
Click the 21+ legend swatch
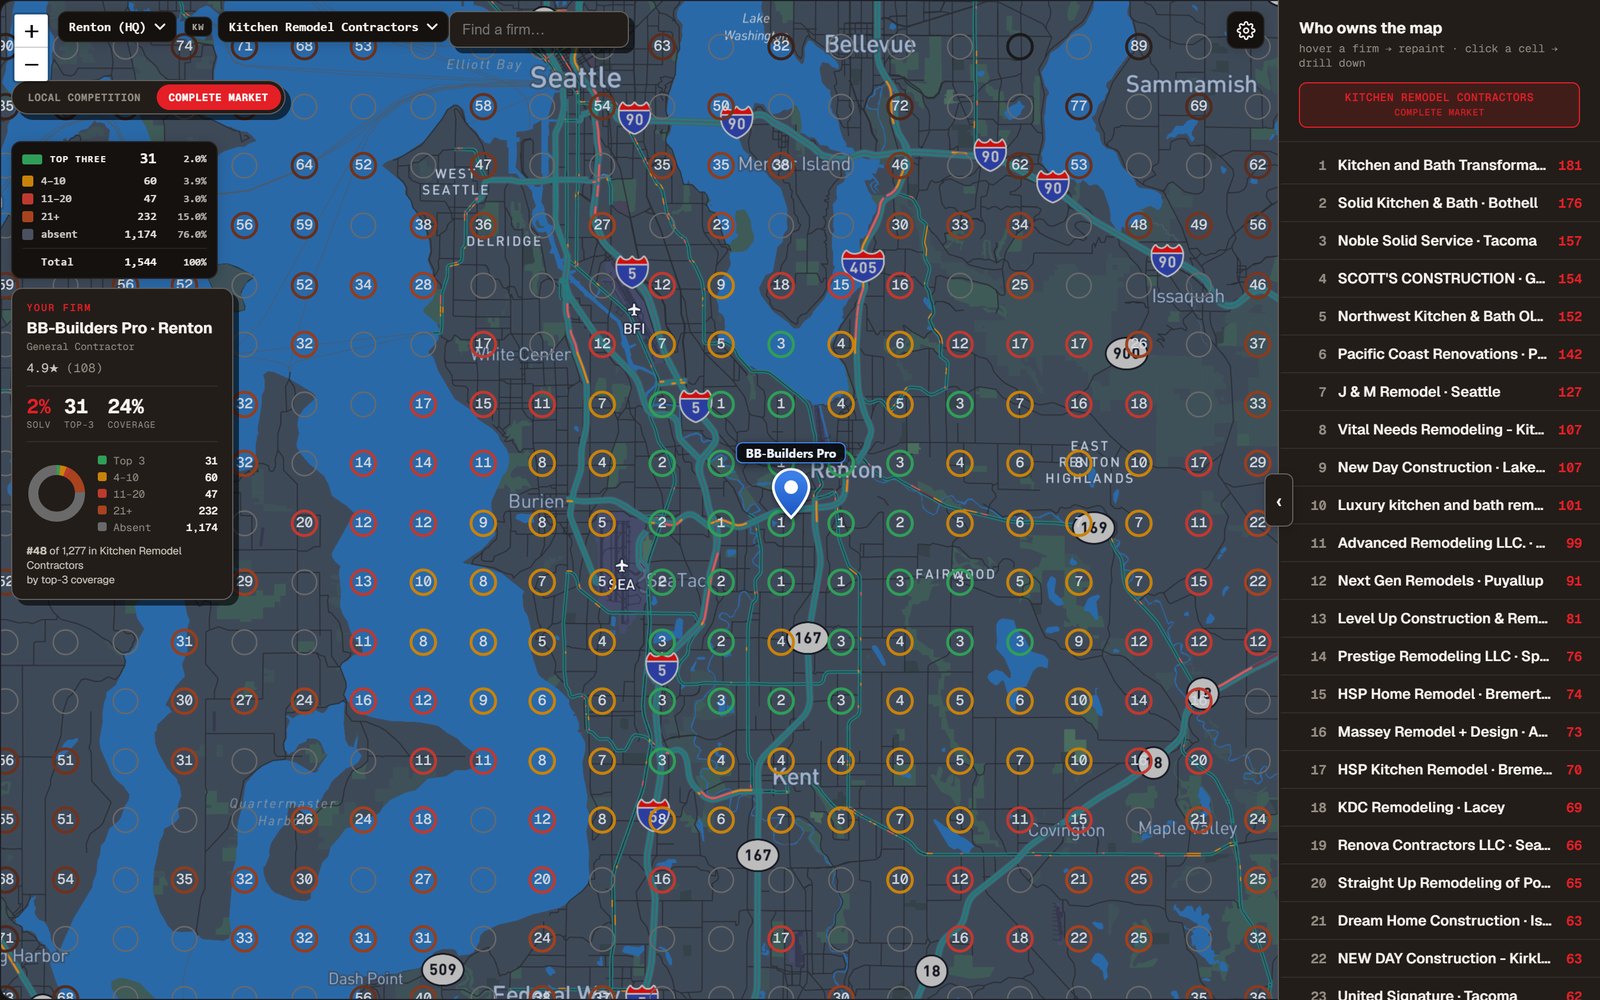[x=28, y=217]
